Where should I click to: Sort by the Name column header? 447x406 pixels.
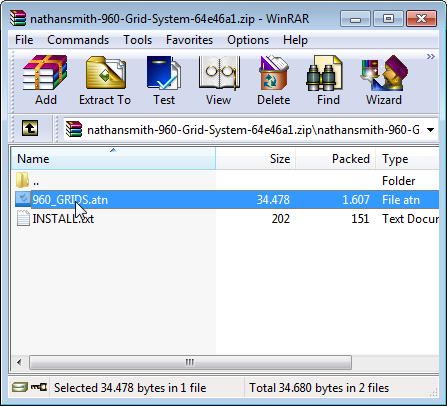click(x=113, y=158)
